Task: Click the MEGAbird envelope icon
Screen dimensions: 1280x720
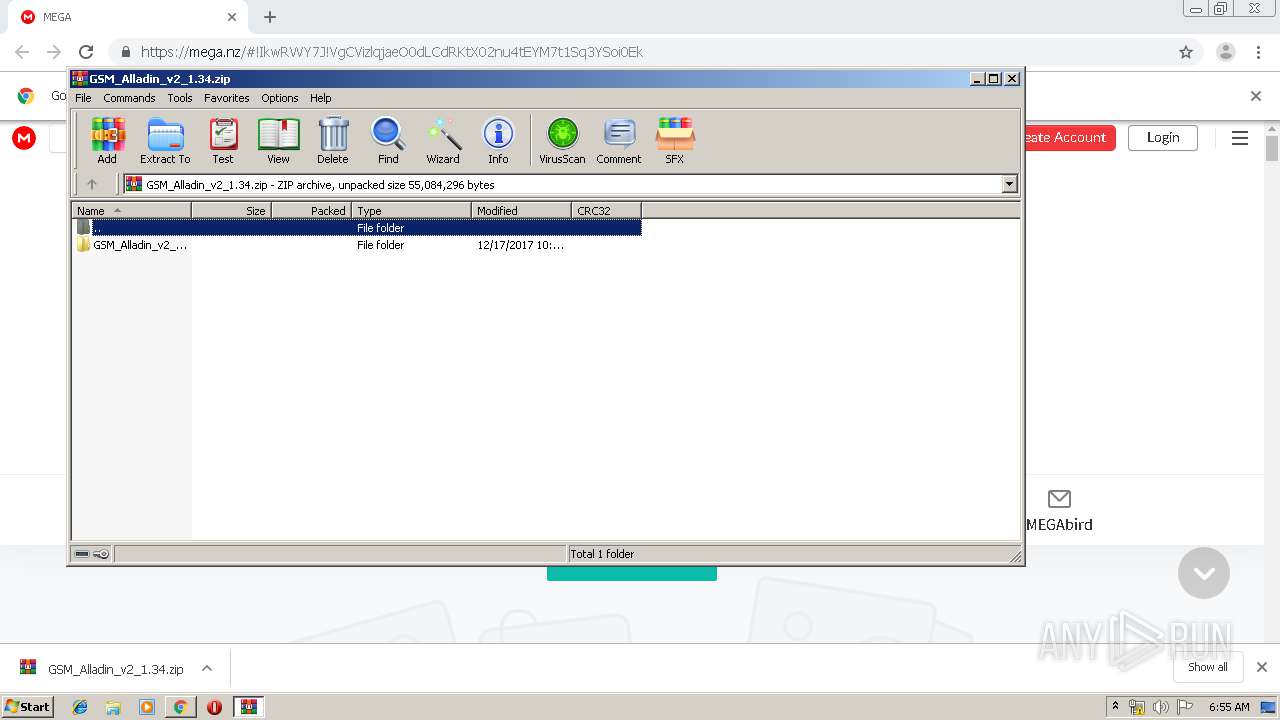Action: coord(1059,498)
